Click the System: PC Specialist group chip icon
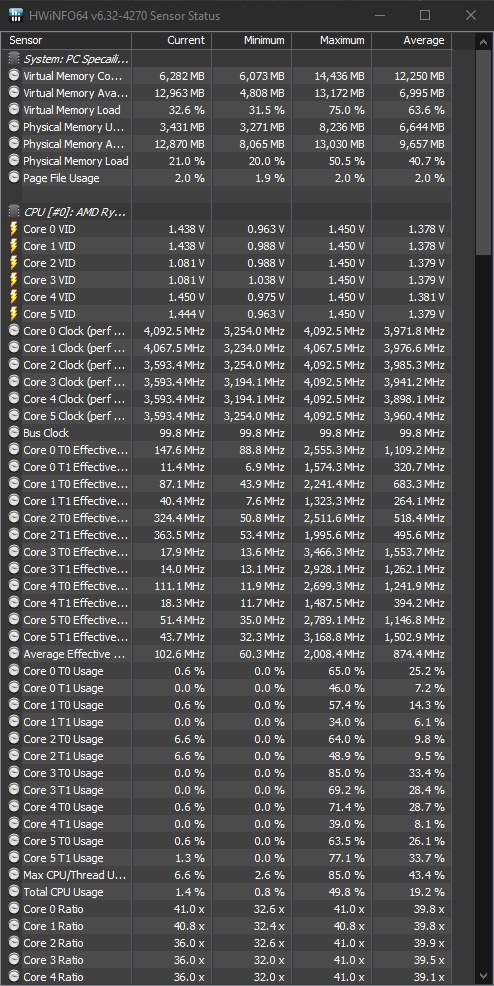494x986 pixels. click(x=14, y=59)
